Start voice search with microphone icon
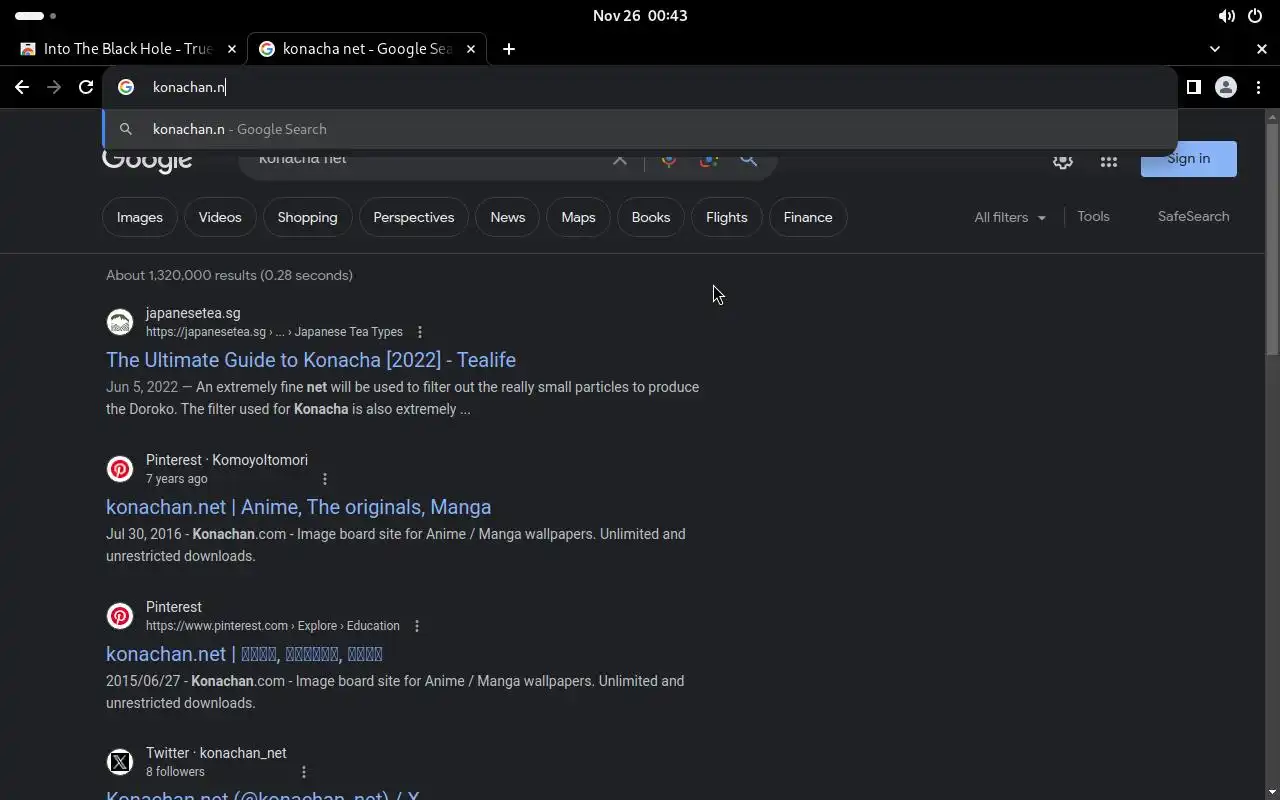 point(669,160)
